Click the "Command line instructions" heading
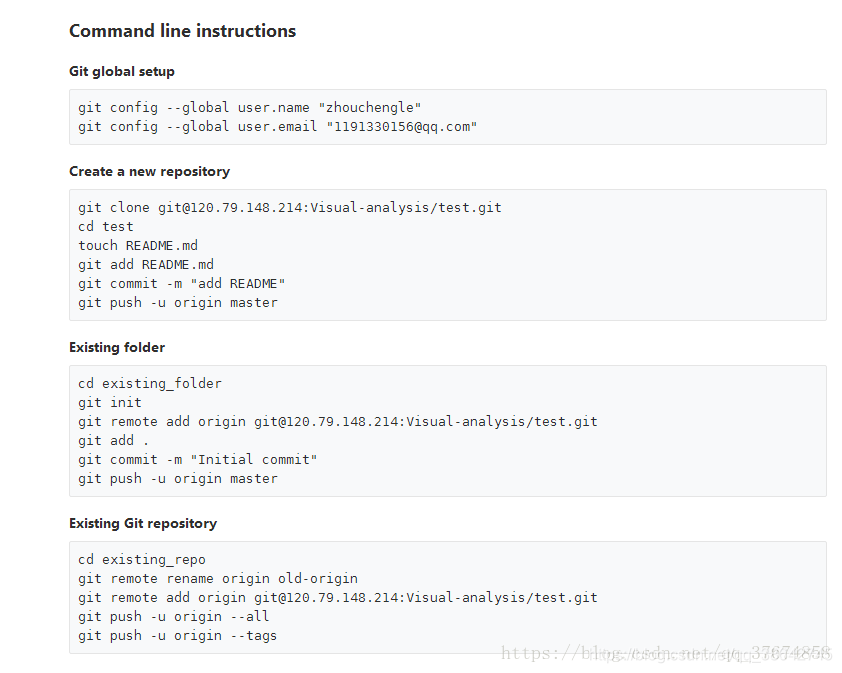Screen dimensions: 842x673 tap(182, 31)
